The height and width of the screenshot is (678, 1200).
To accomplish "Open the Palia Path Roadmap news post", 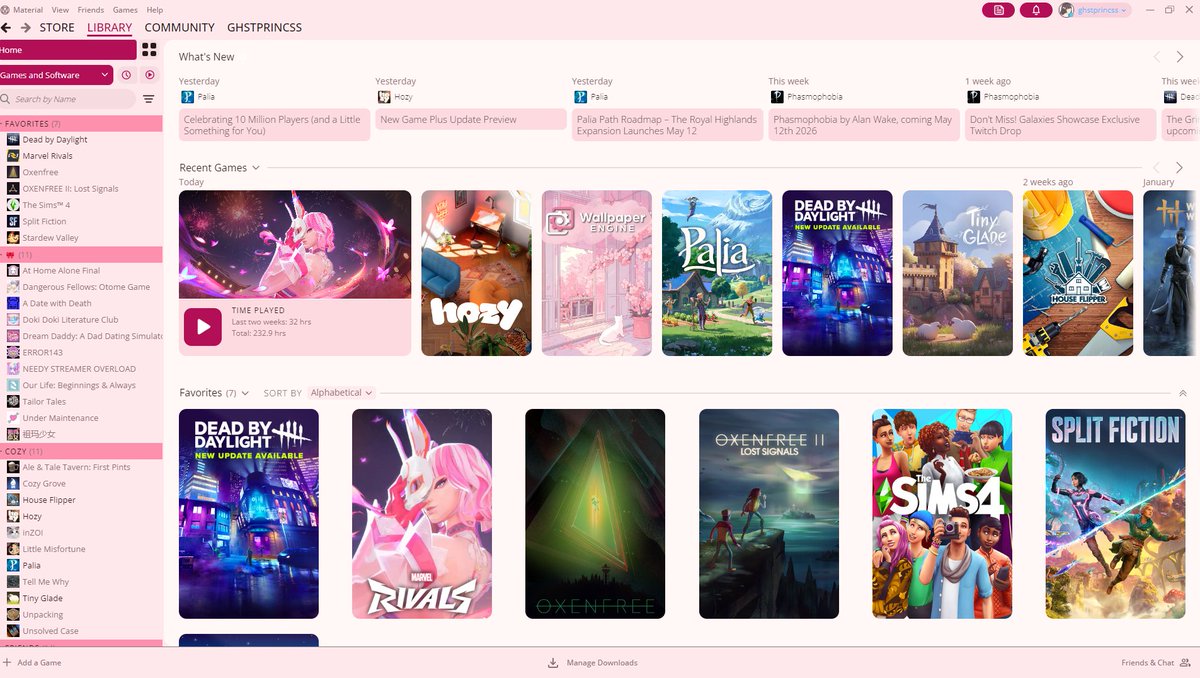I will point(667,125).
